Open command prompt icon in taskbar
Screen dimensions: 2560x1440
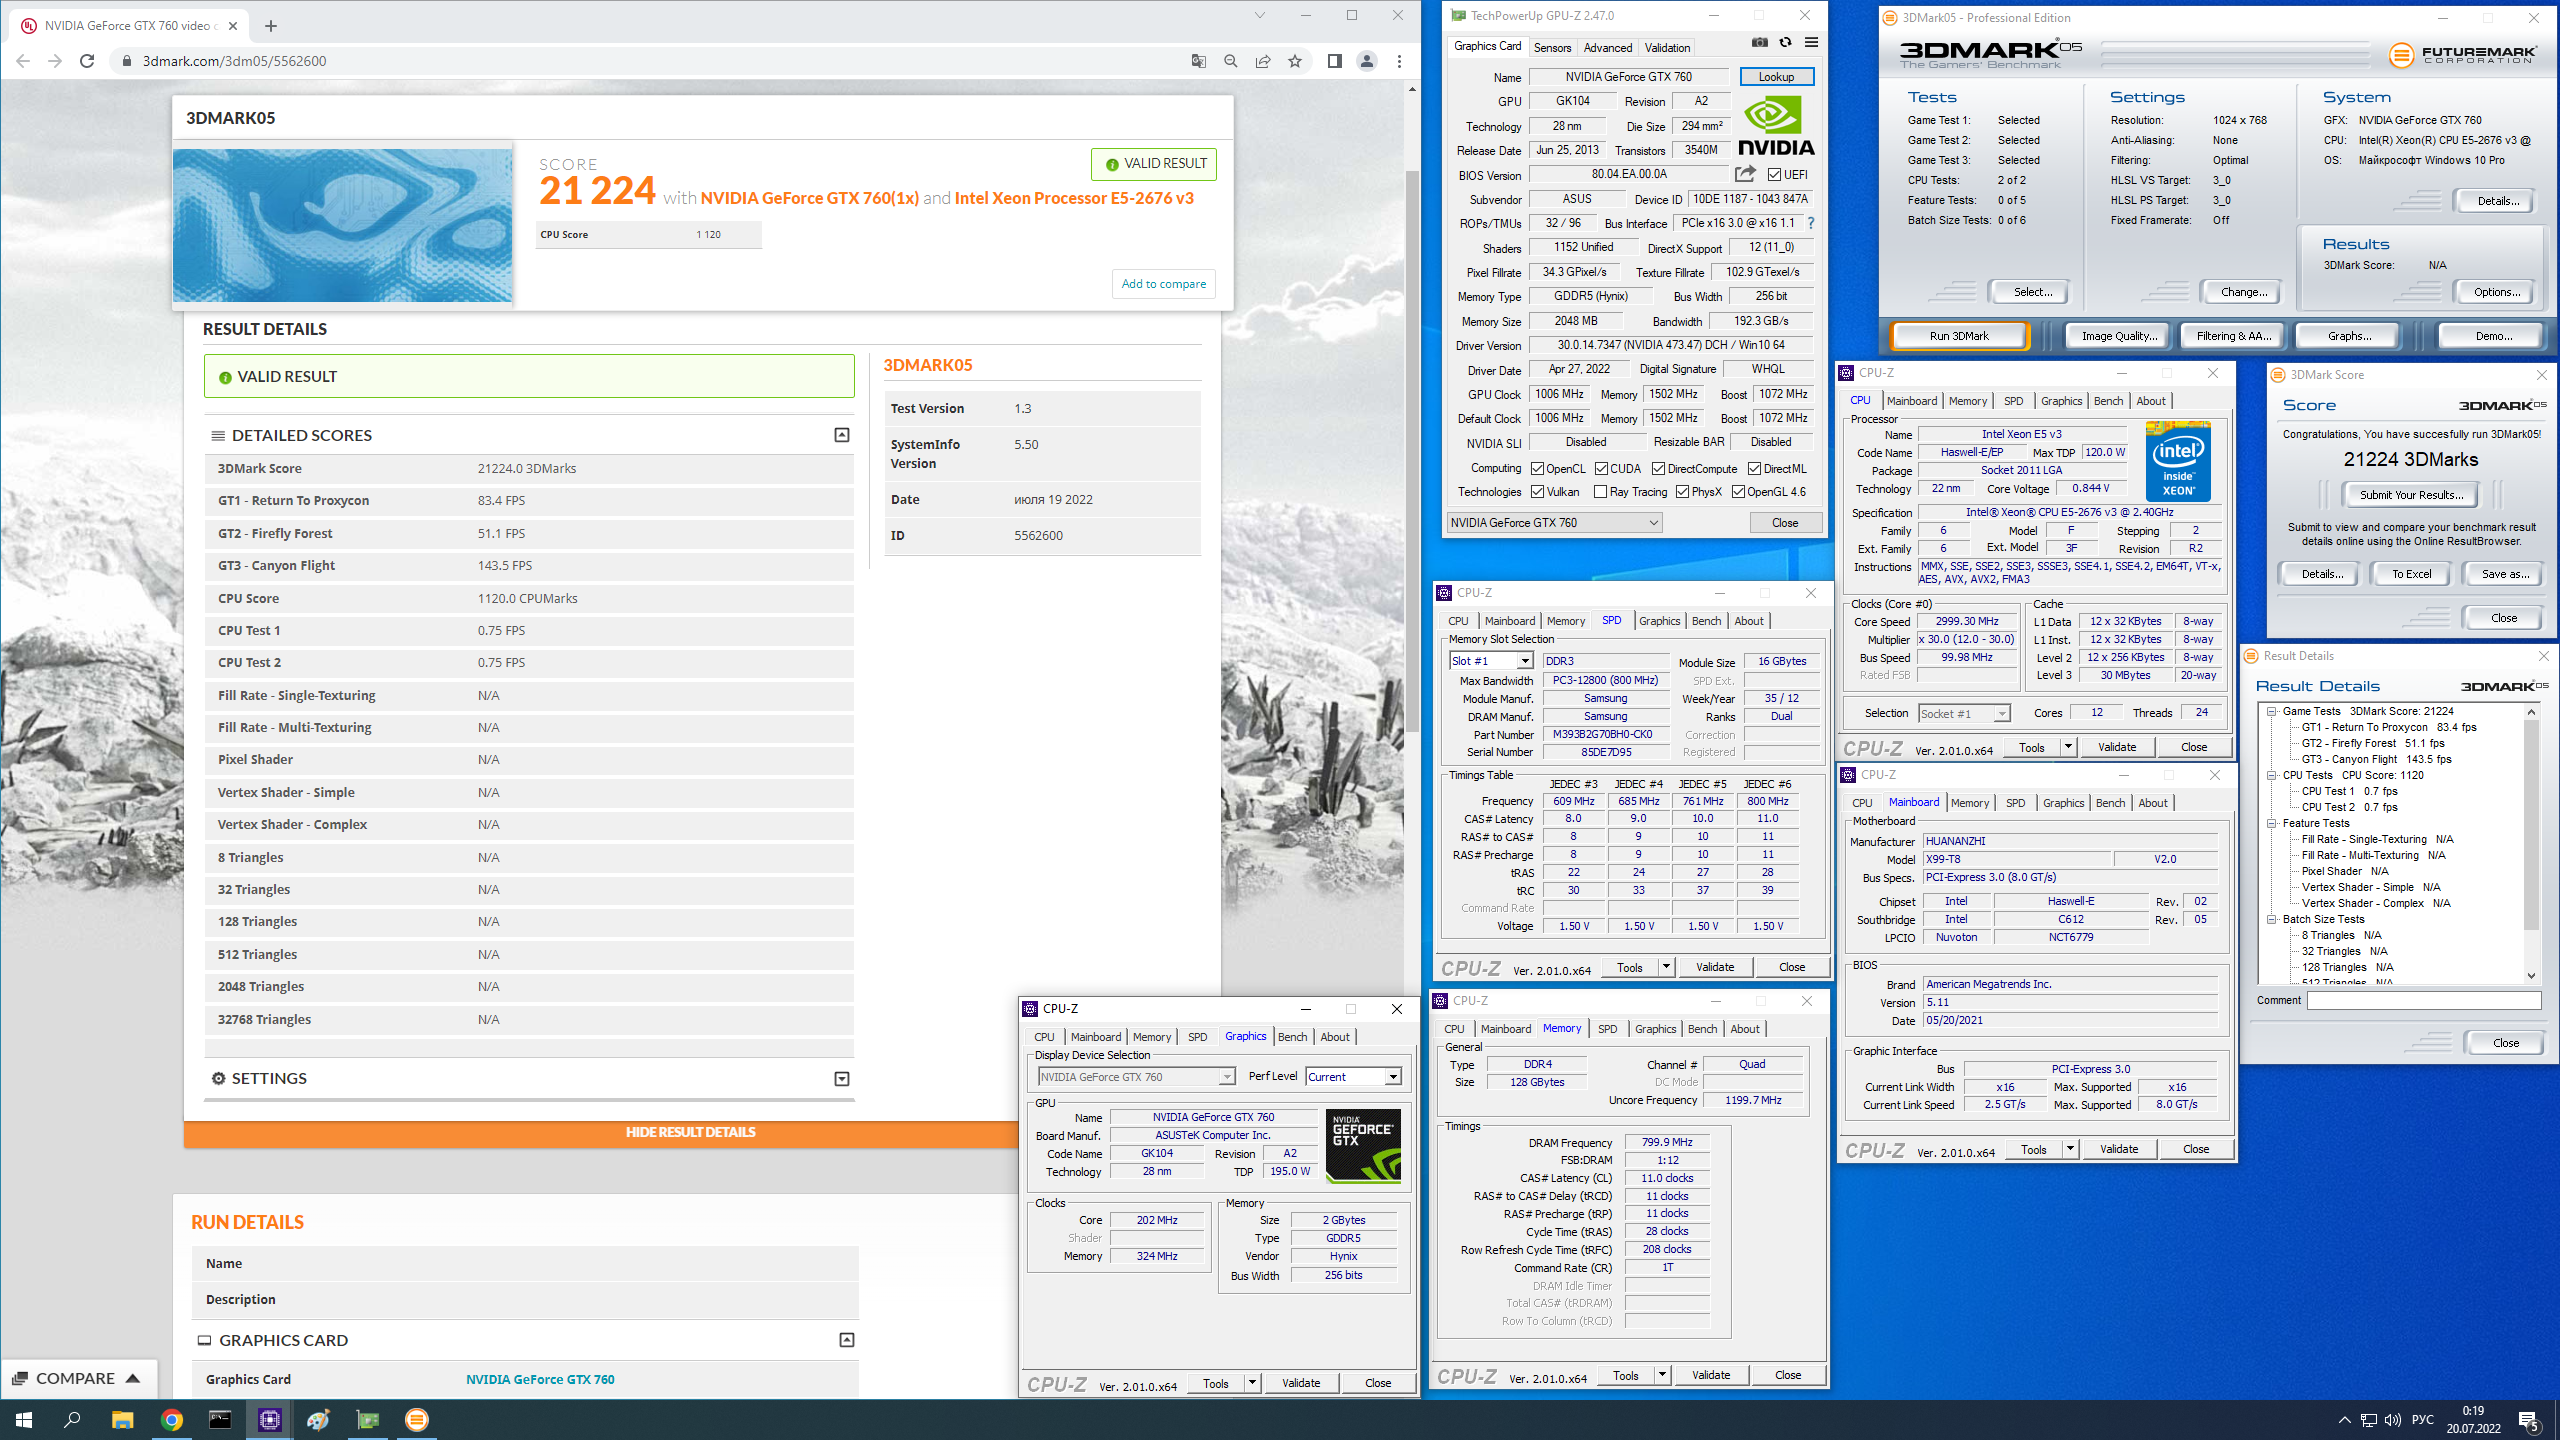pyautogui.click(x=220, y=1420)
